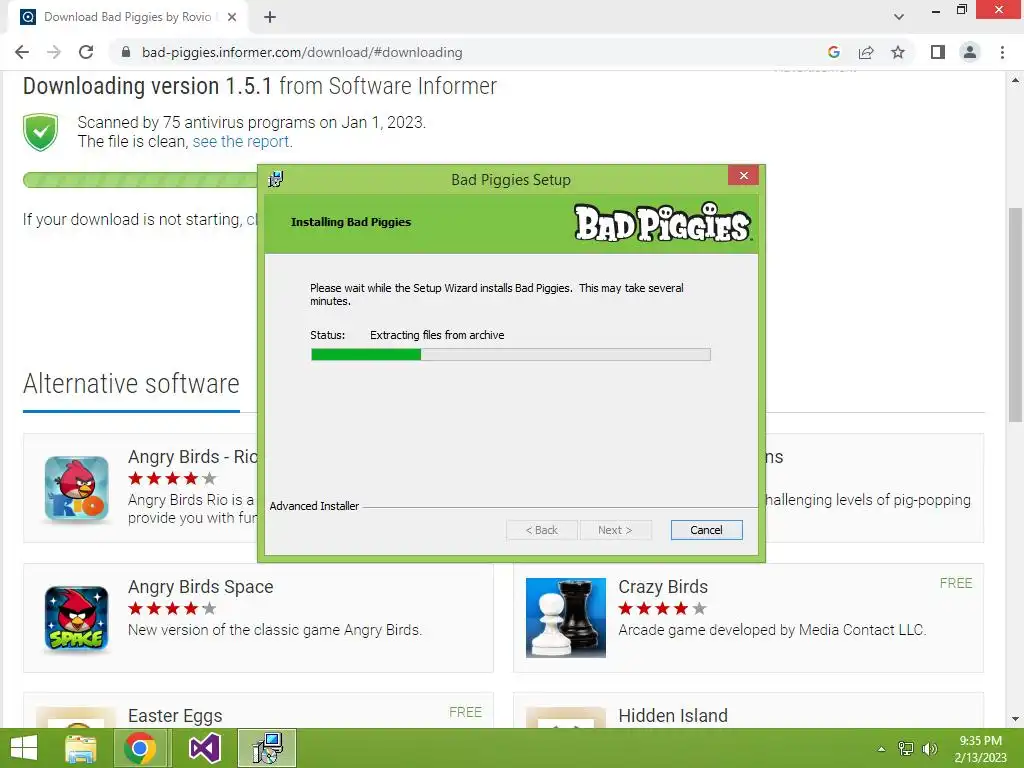The height and width of the screenshot is (768, 1024).
Task: Click the disabled < Back button
Action: (x=541, y=530)
